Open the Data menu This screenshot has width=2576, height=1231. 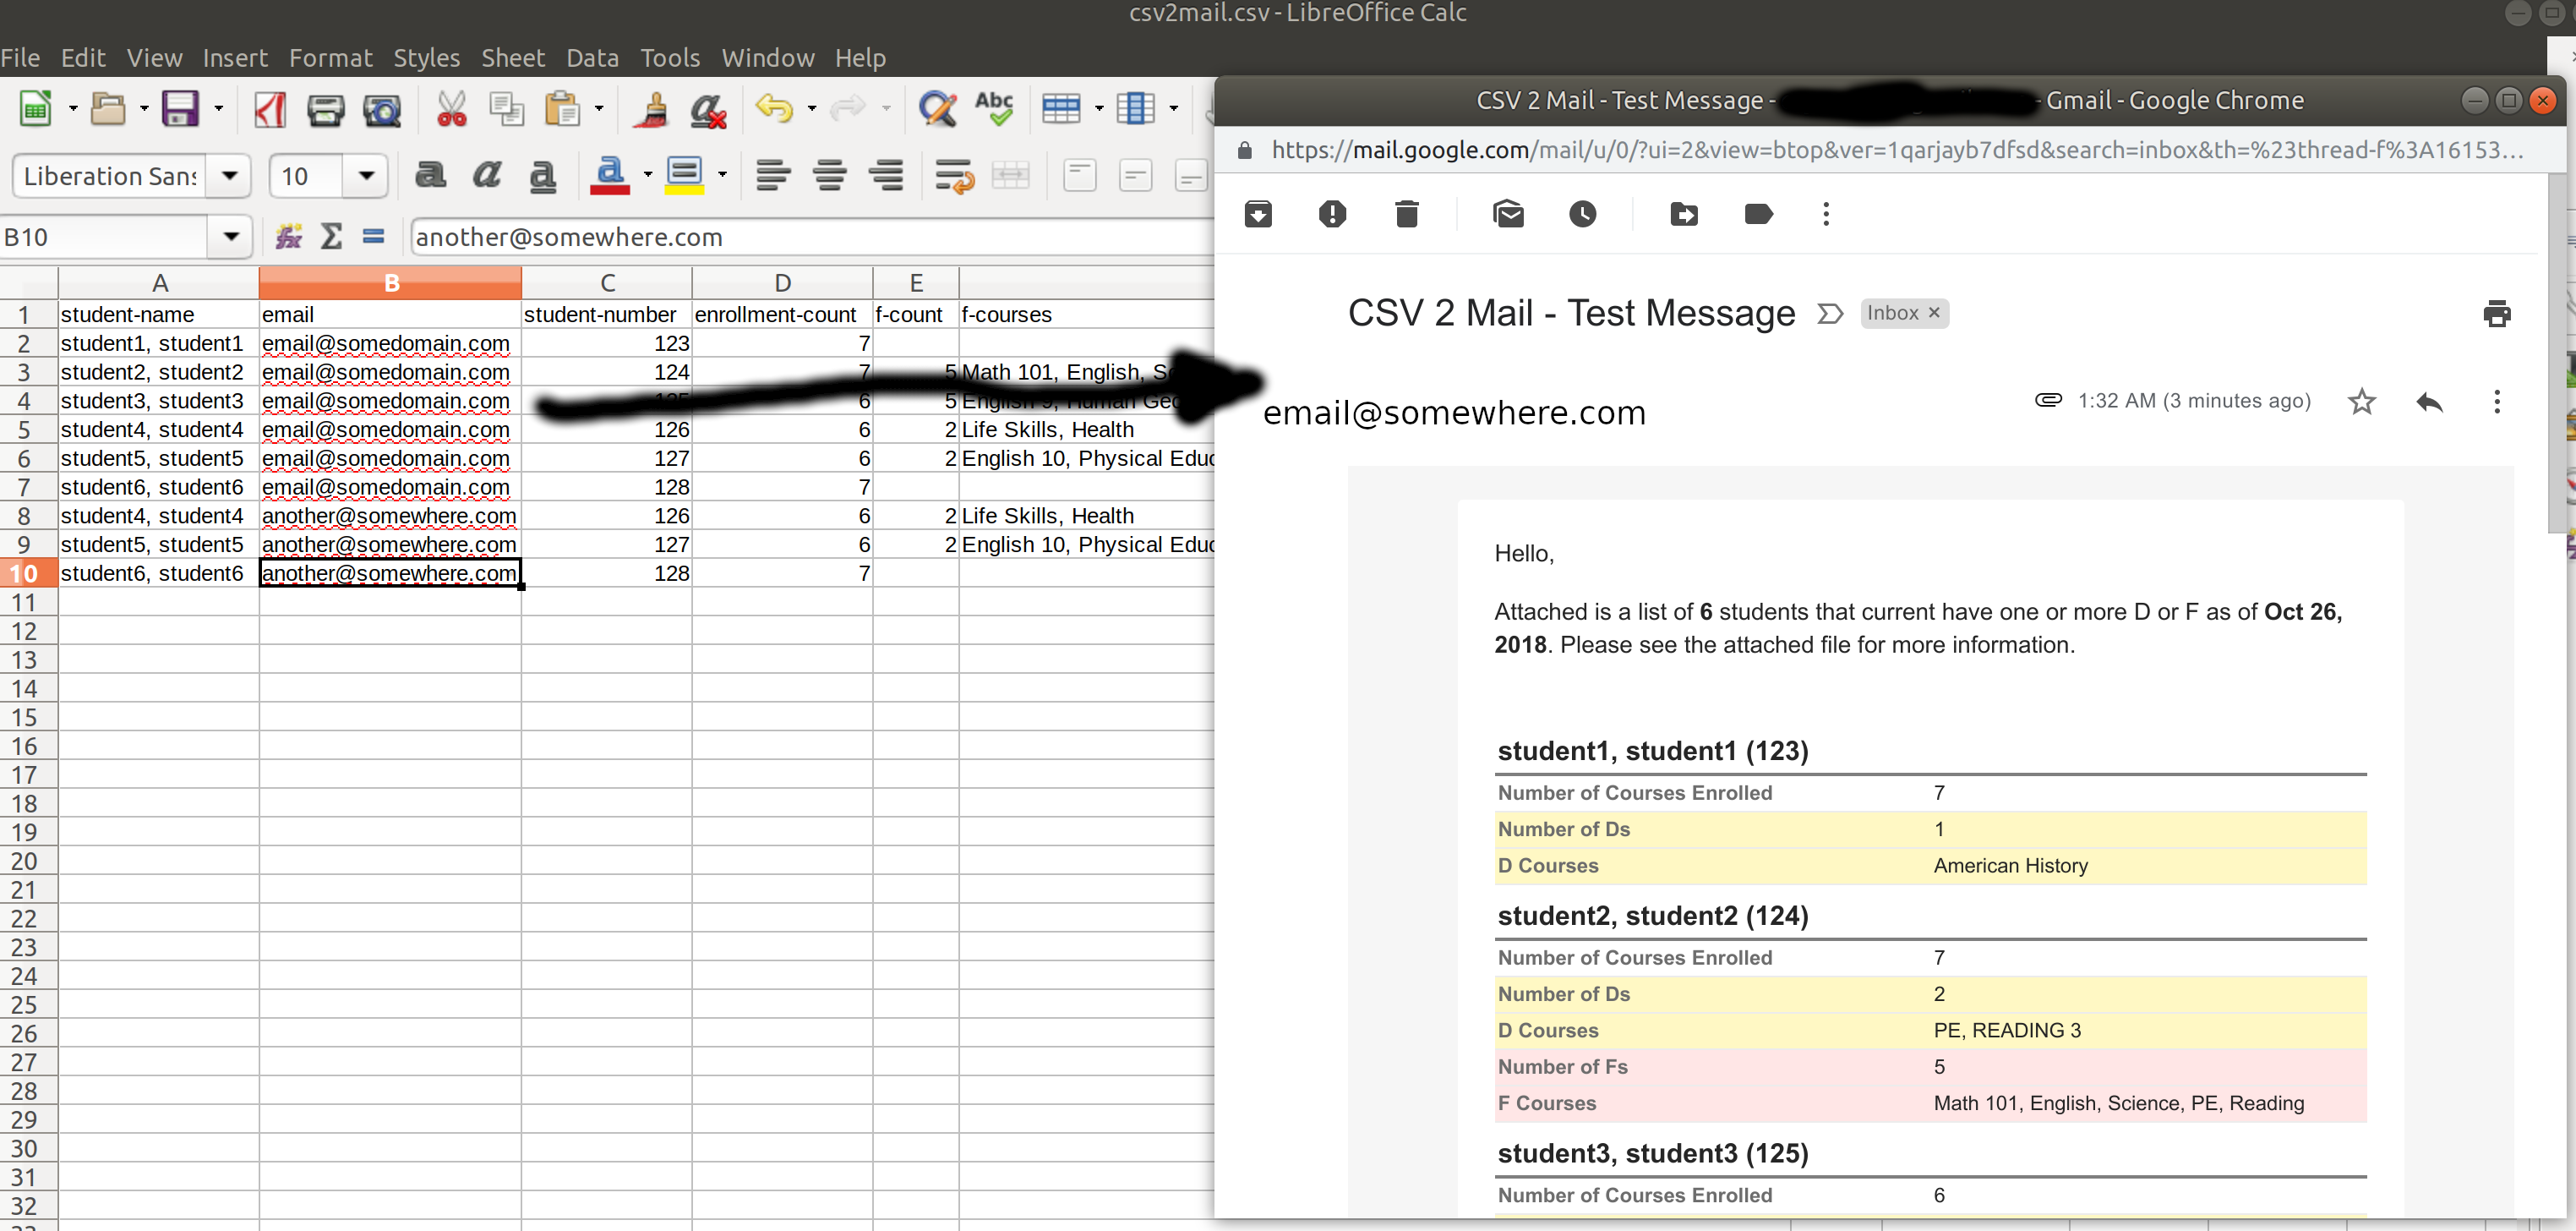592,58
